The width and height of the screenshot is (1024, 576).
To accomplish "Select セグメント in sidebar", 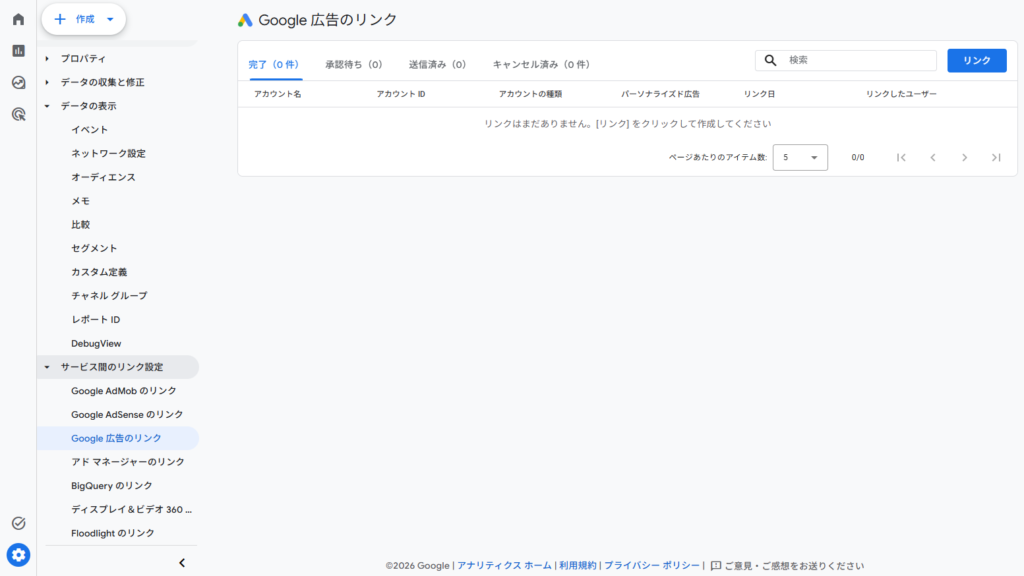I will pyautogui.click(x=94, y=248).
